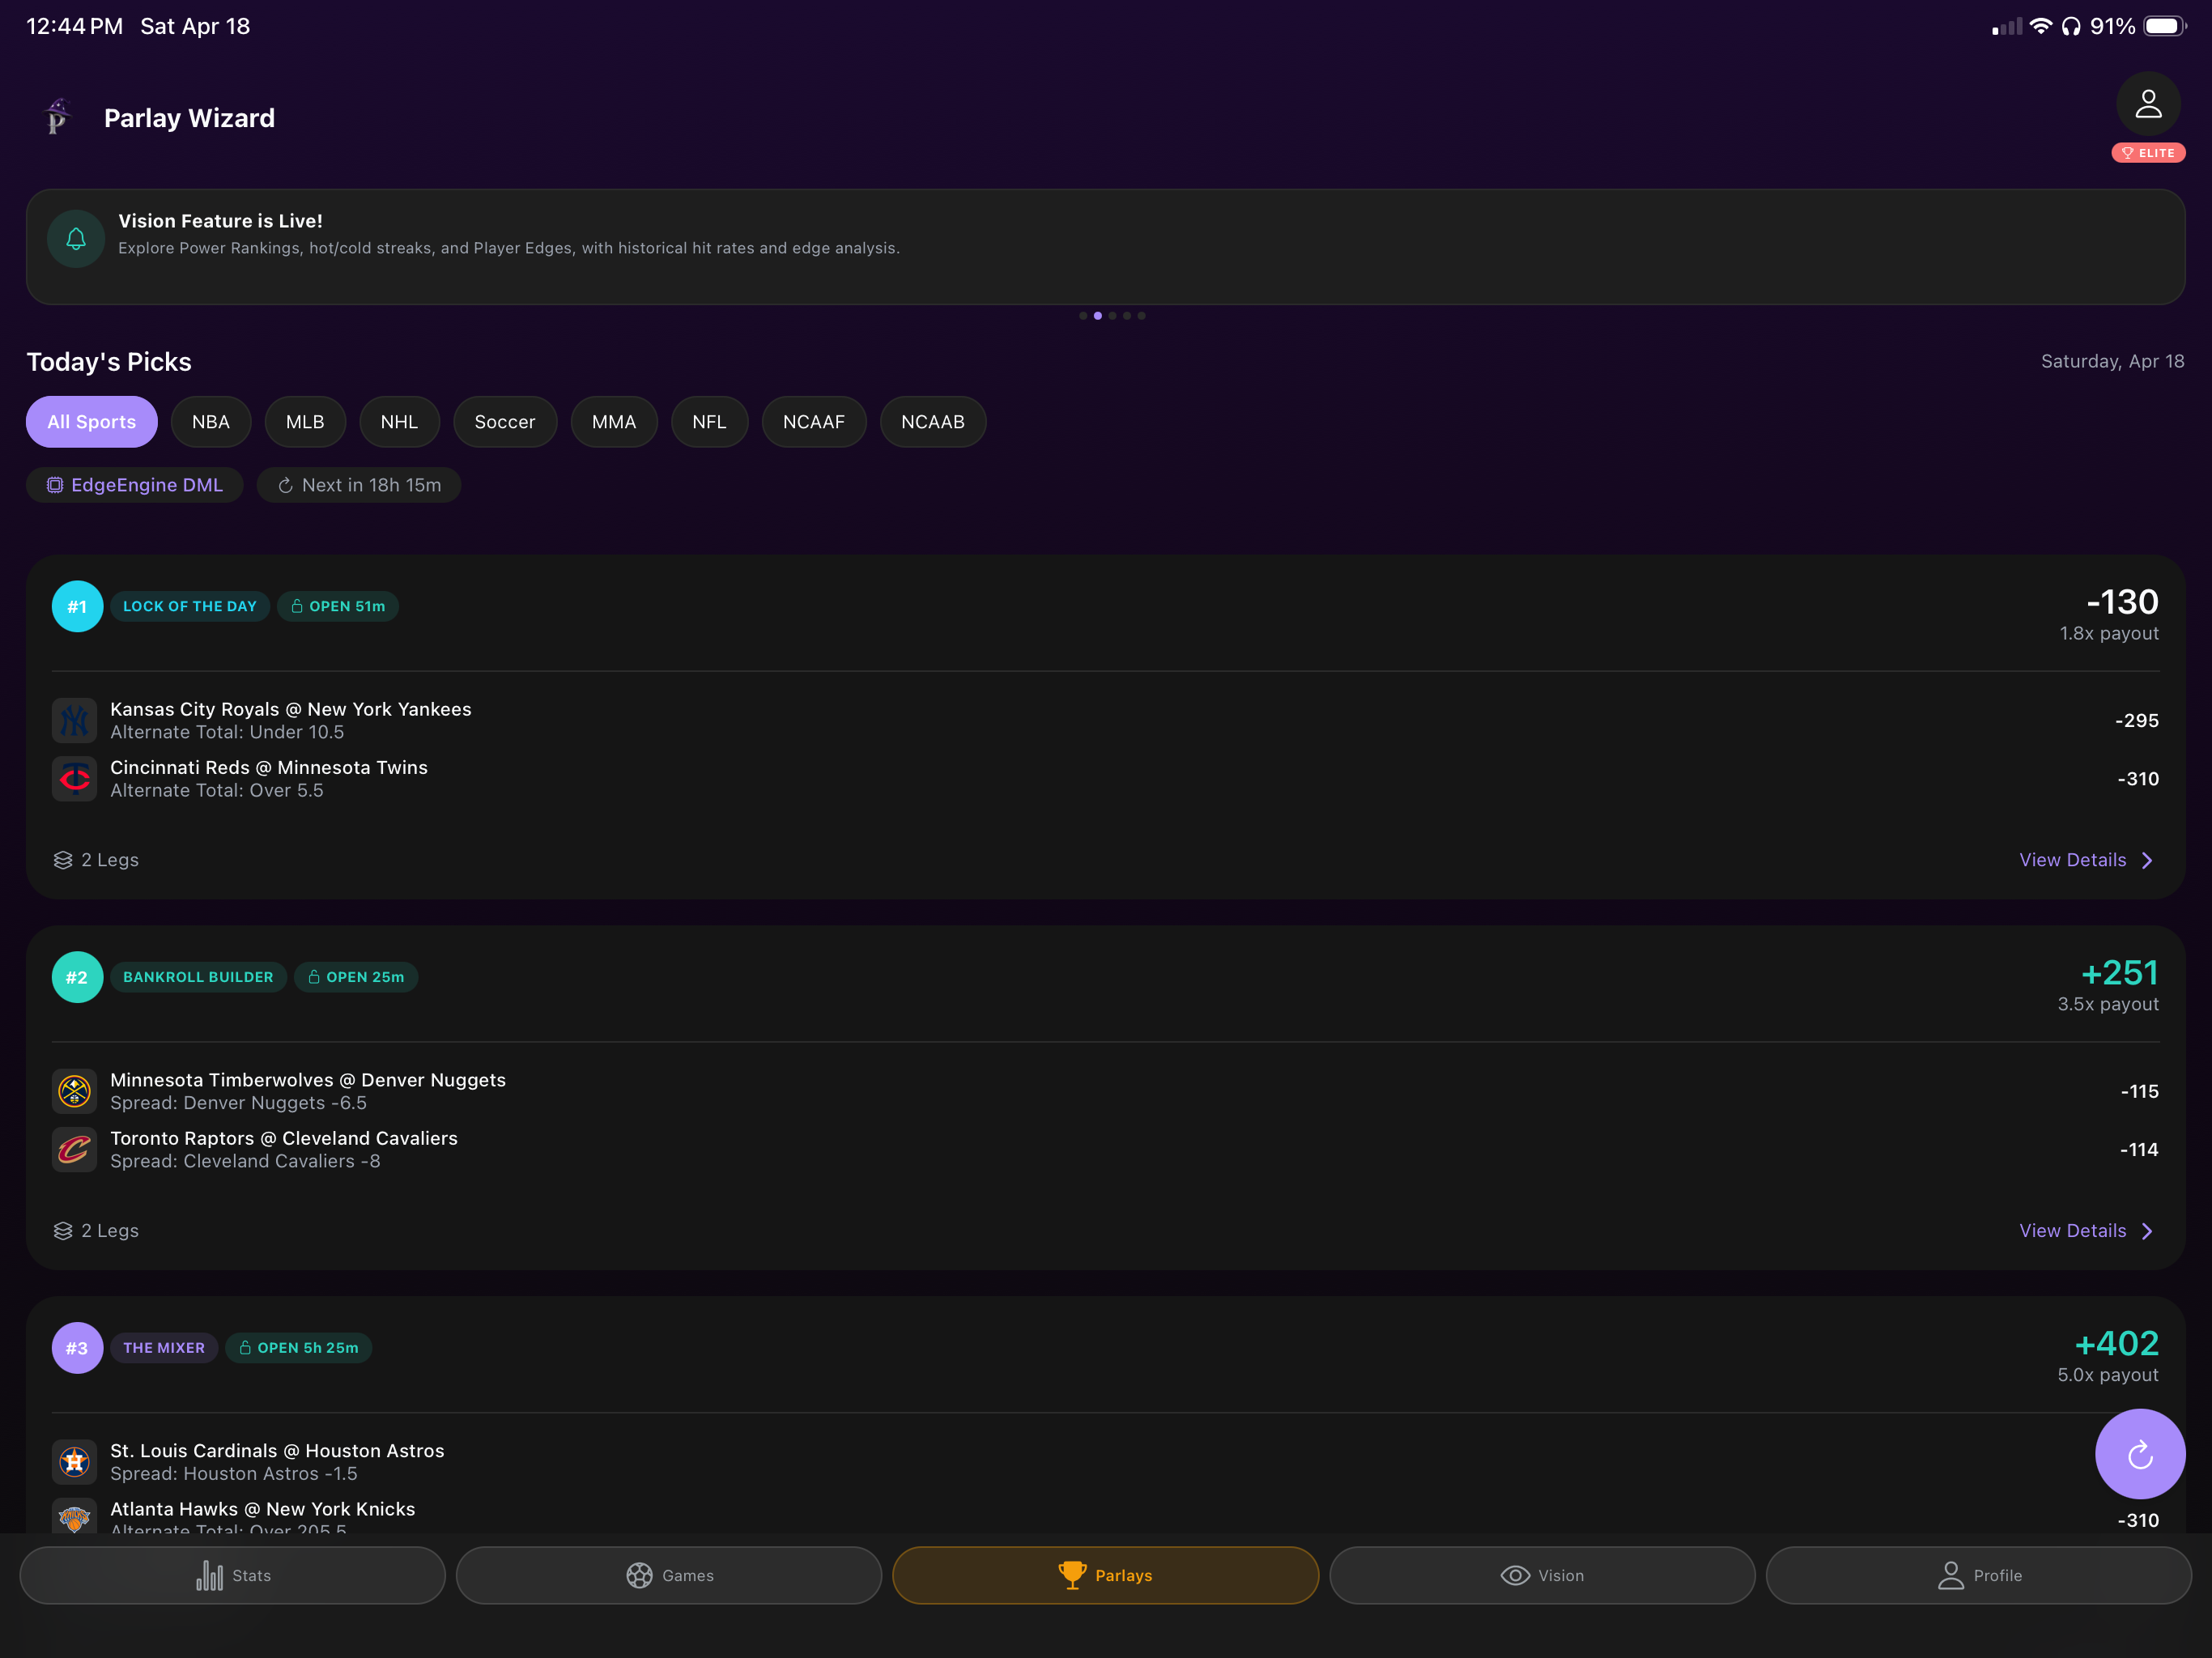Tap the EdgeEngine DML chip
This screenshot has height=1658, width=2212.
pos(135,485)
